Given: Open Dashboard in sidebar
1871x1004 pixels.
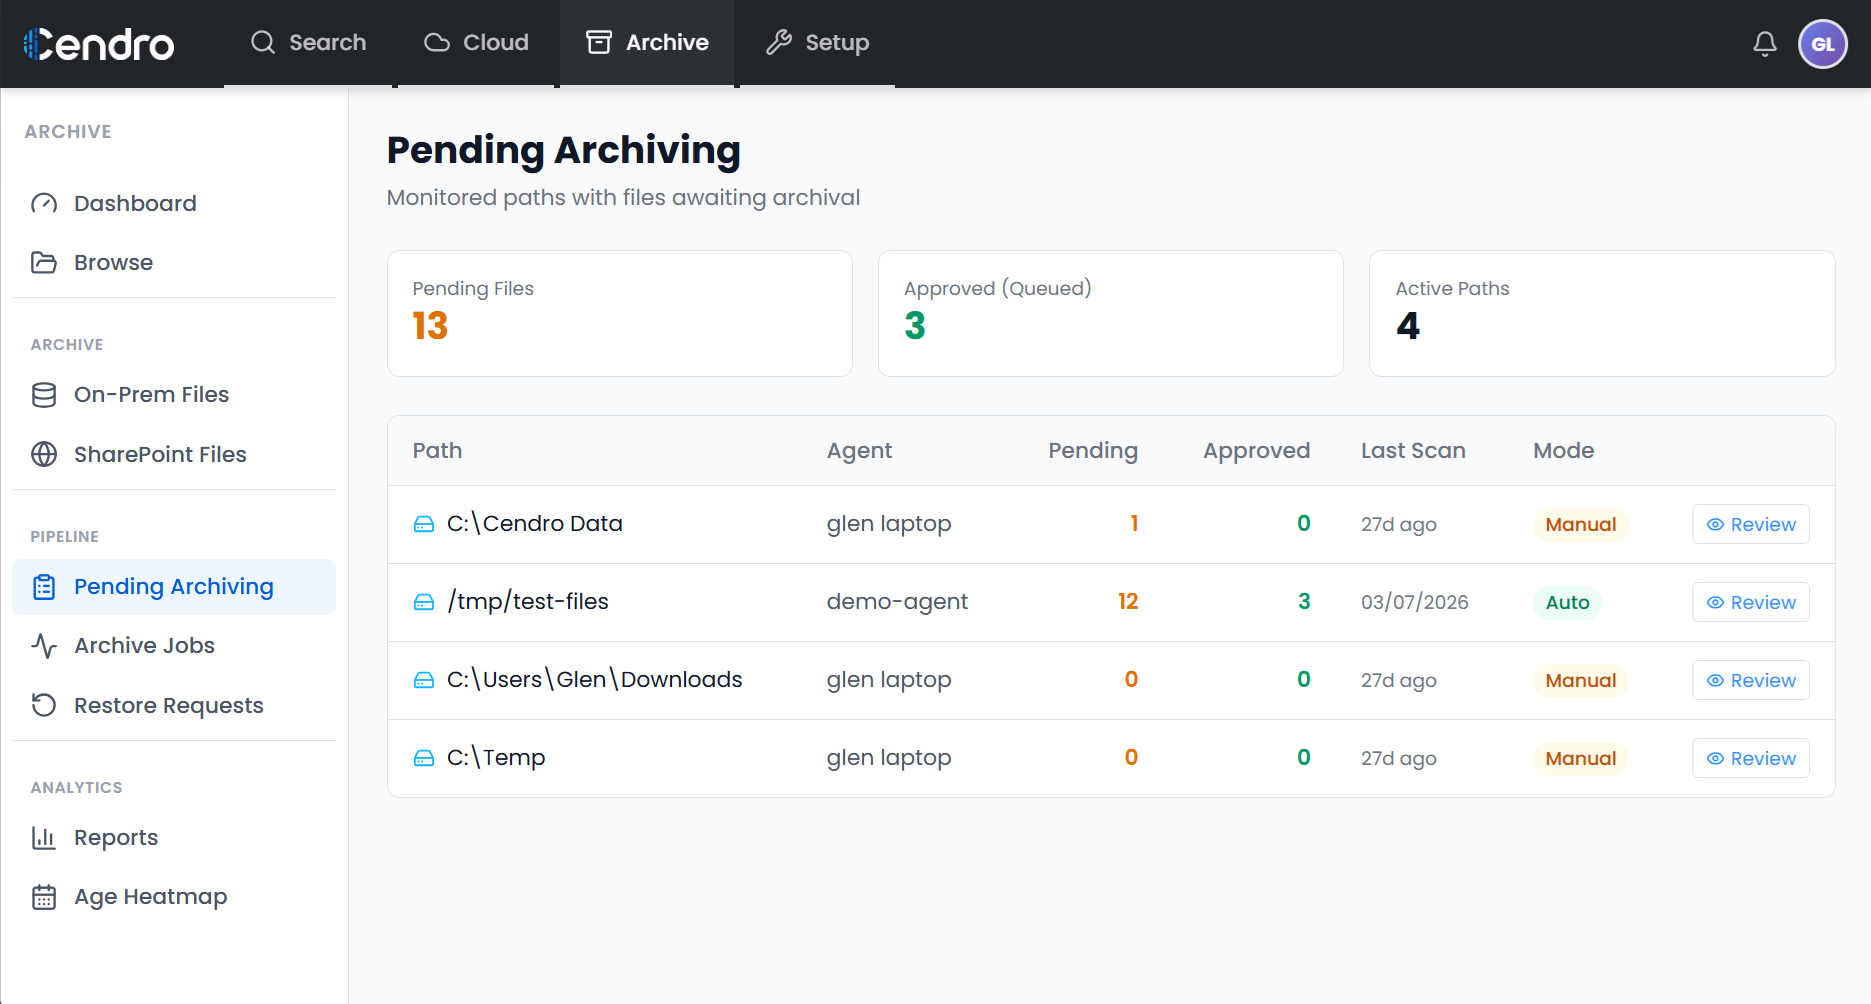Looking at the screenshot, I should click(x=174, y=204).
